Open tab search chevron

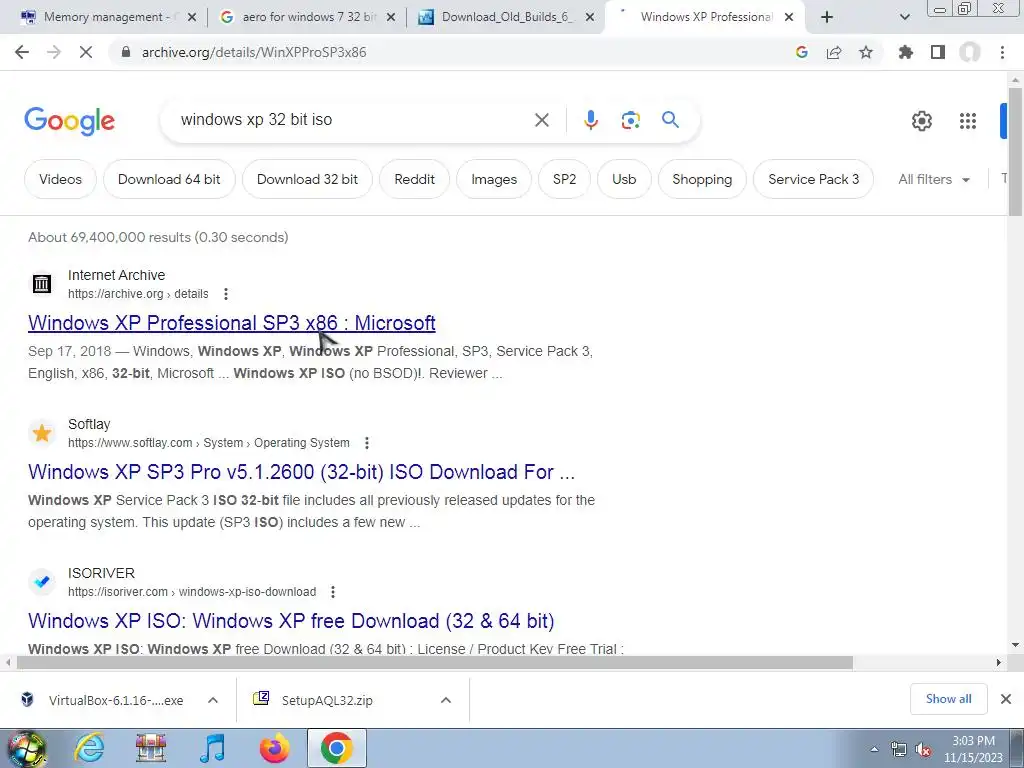904,17
